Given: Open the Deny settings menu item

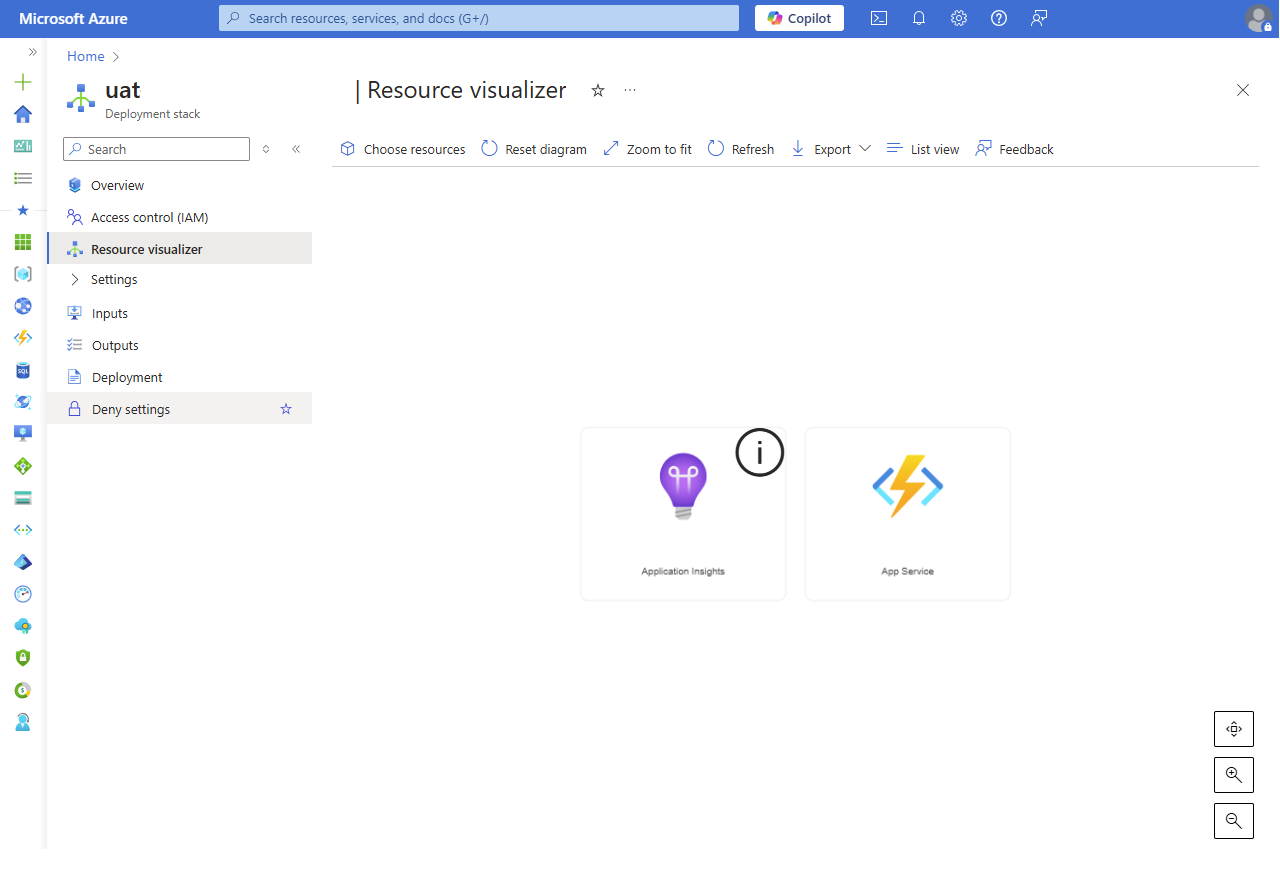Looking at the screenshot, I should pos(180,409).
